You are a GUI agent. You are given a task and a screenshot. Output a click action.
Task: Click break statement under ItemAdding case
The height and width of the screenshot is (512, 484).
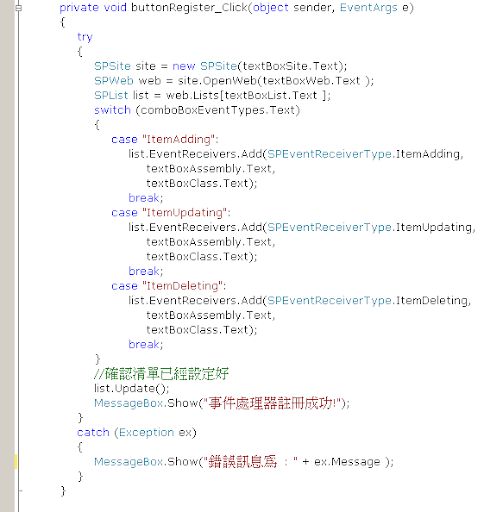coord(146,198)
